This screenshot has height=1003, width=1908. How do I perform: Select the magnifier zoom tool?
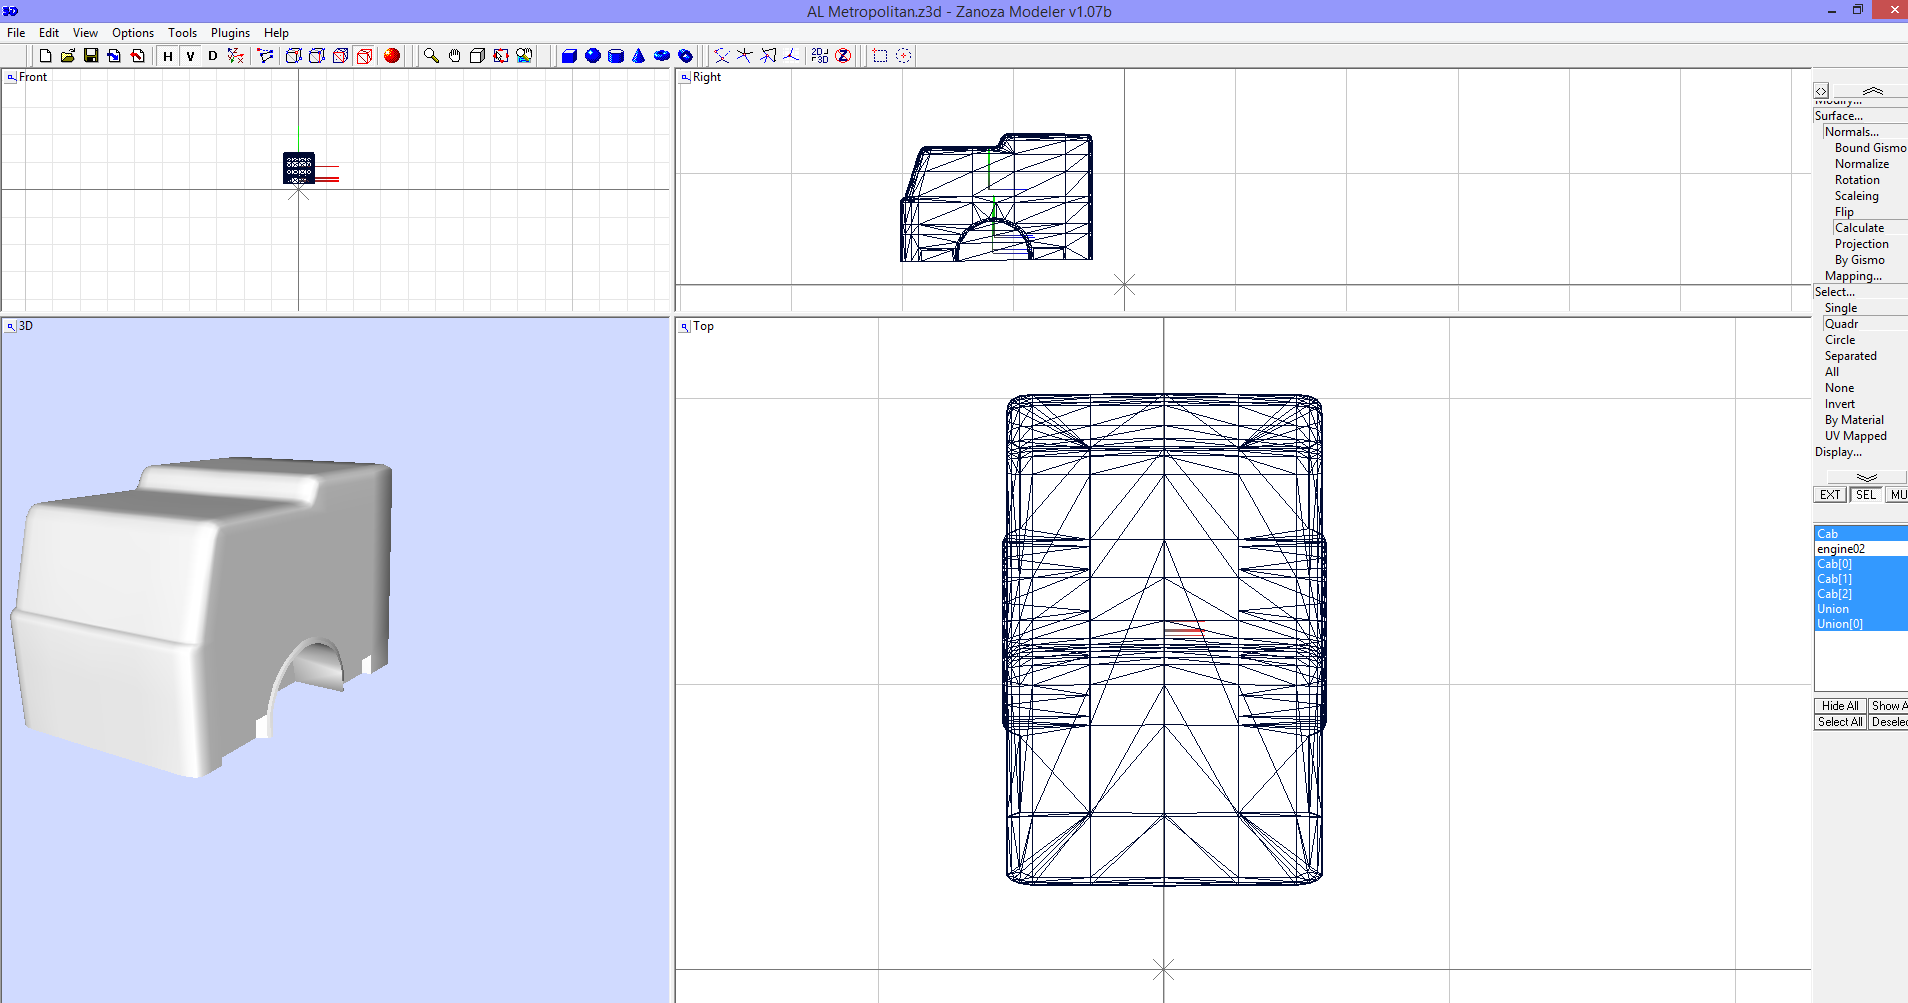click(x=430, y=56)
